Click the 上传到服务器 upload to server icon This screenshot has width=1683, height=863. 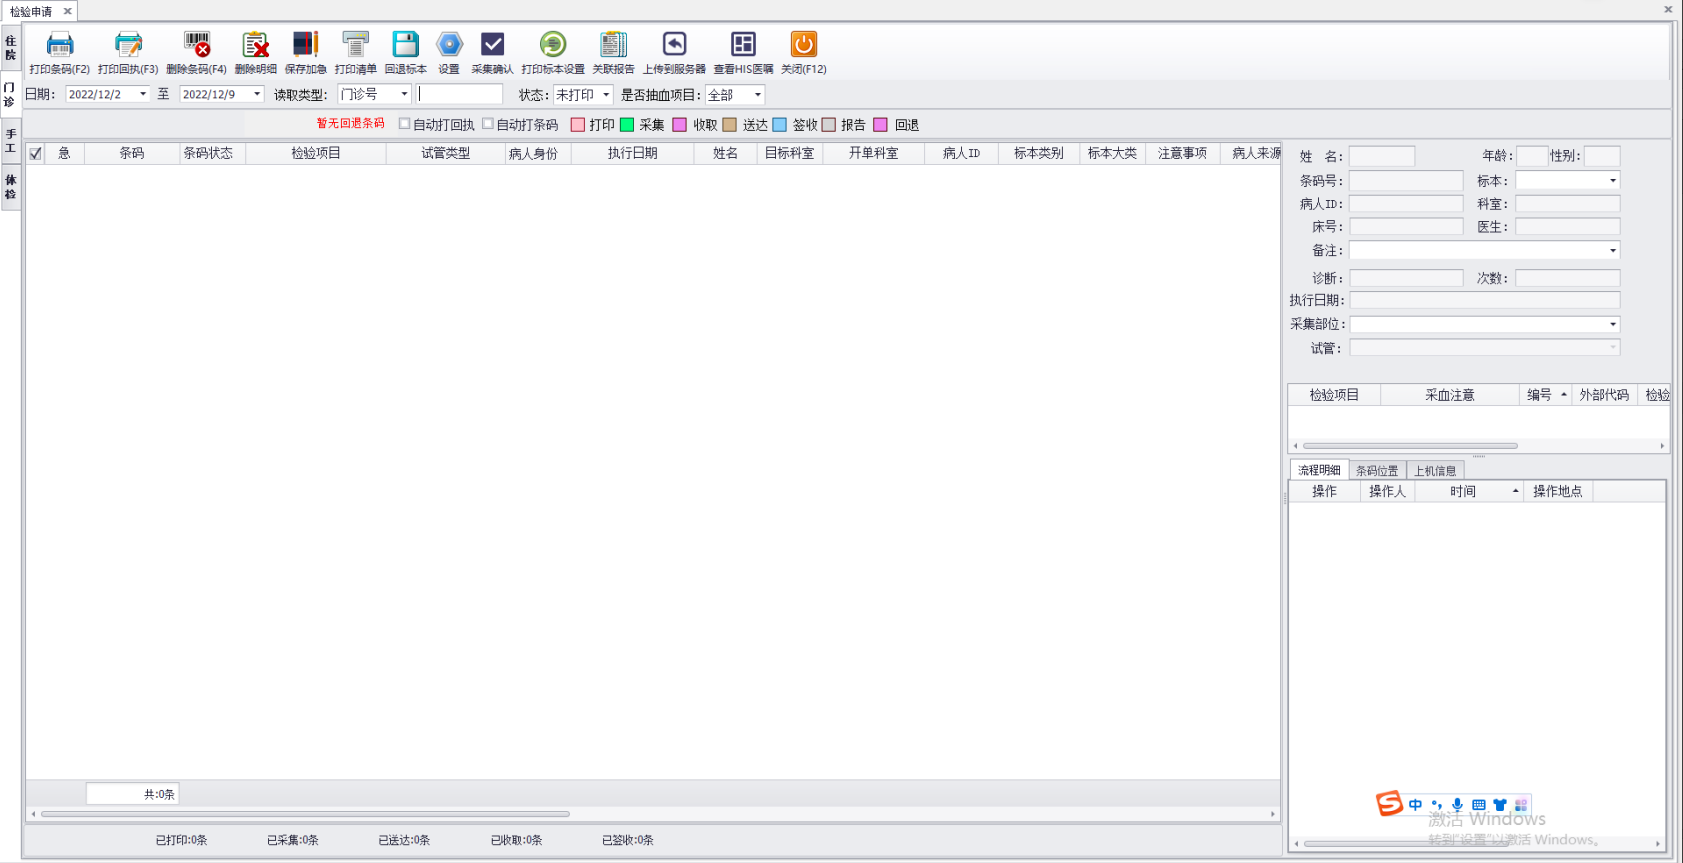coord(674,45)
